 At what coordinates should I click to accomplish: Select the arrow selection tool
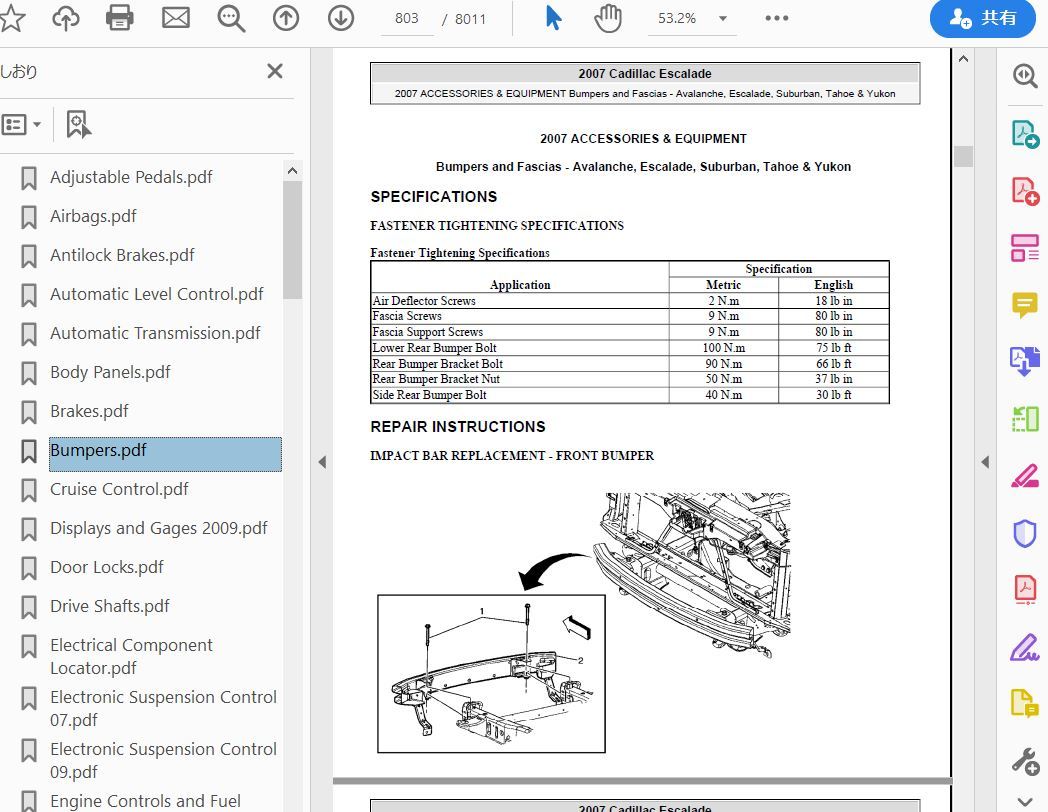tap(553, 18)
